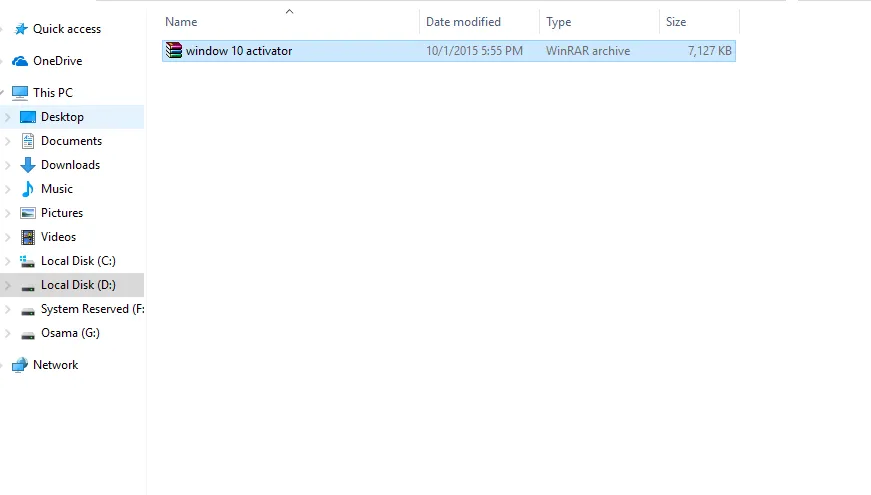The width and height of the screenshot is (871, 495).
Task: Select This PC label in navigation pane
Action: (53, 93)
